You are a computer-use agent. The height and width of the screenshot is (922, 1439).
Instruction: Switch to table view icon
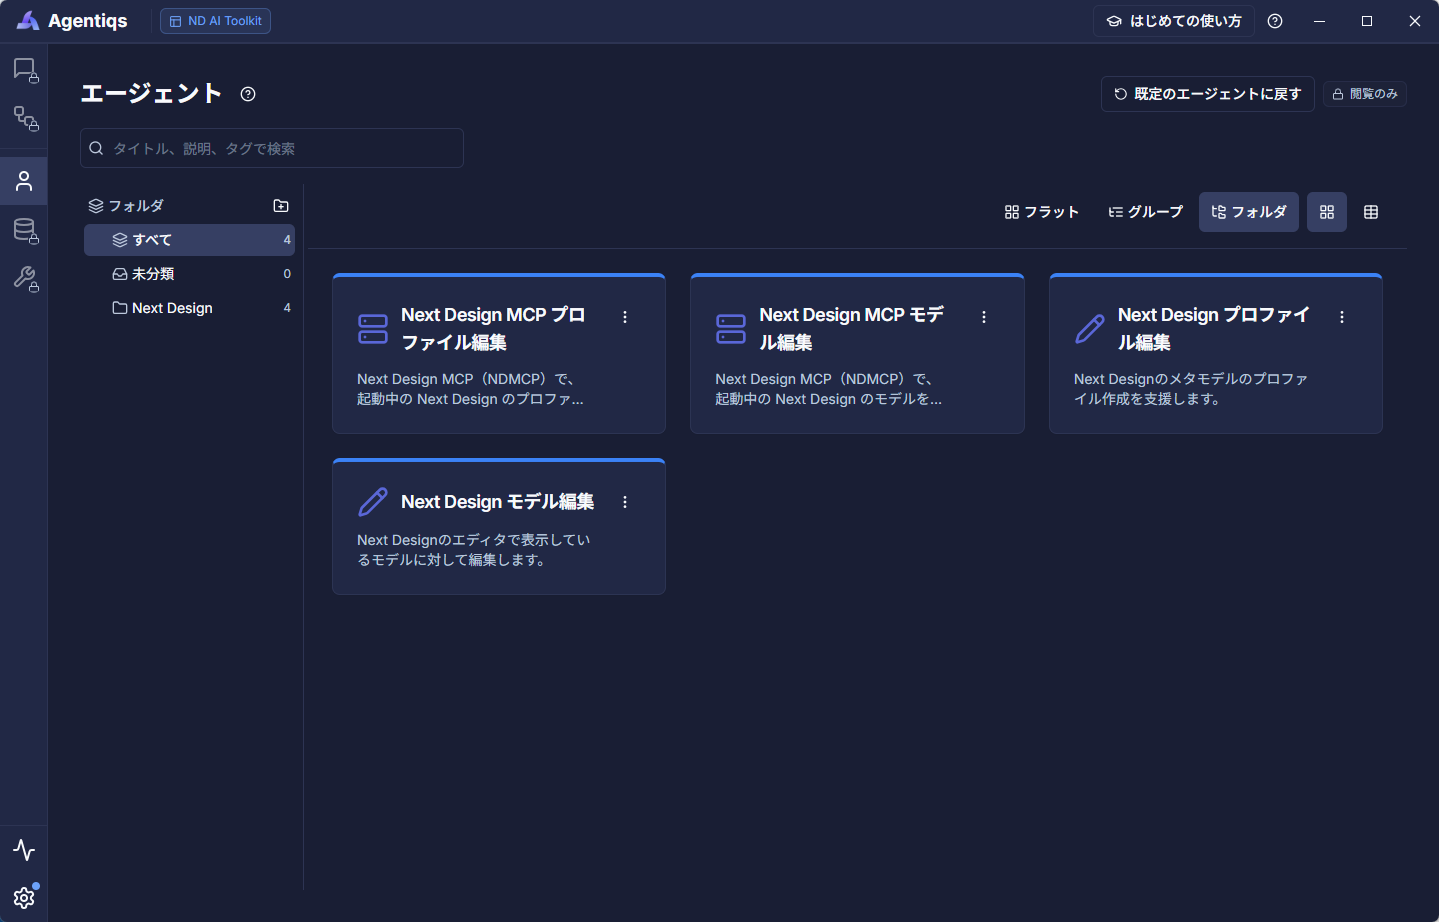tap(1371, 212)
